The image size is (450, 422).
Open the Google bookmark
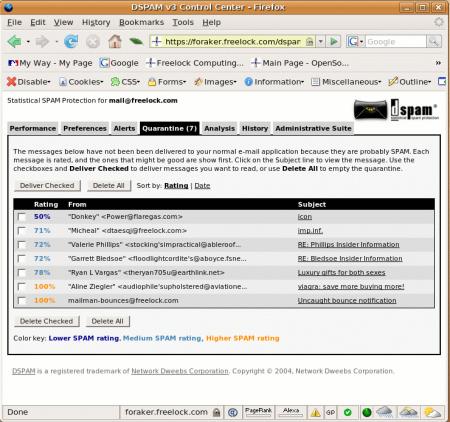(119, 63)
